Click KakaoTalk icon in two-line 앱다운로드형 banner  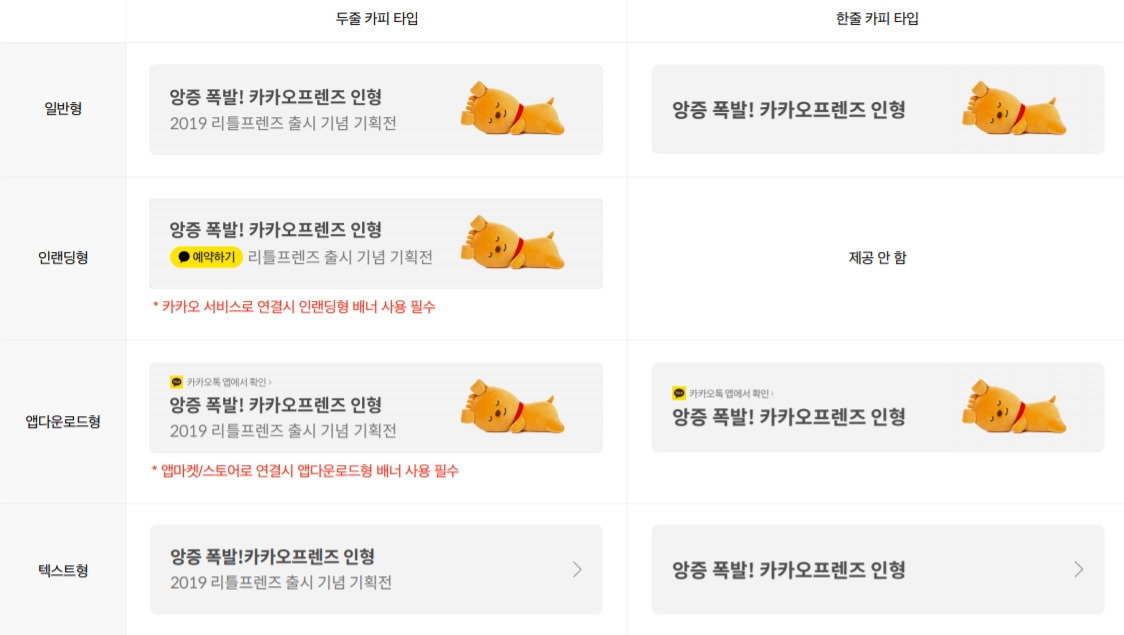176,382
